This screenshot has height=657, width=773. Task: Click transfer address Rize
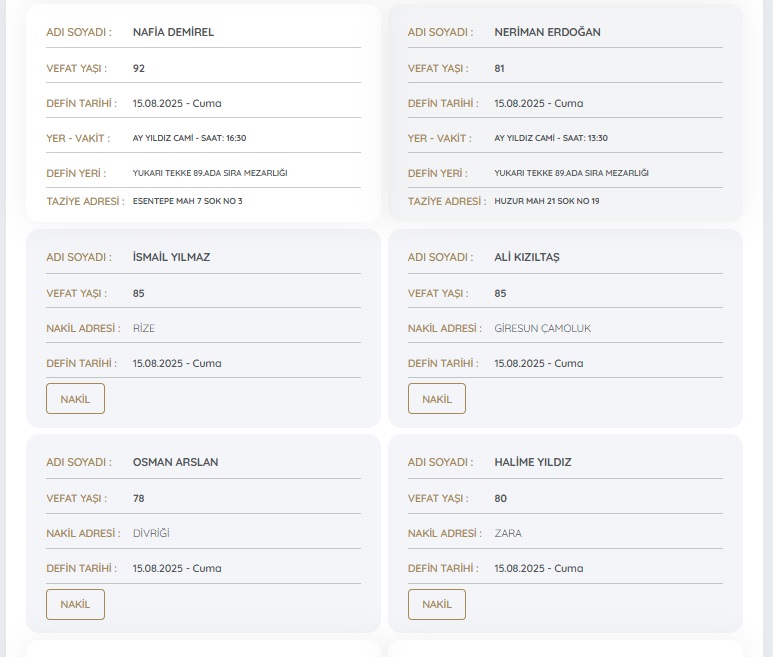click(144, 328)
